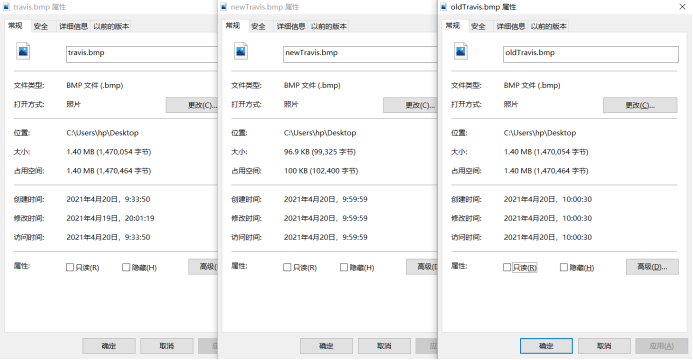Click created time 9:59:59 in newTravis.bmp window
This screenshot has height=360, width=693.
[x=326, y=199]
